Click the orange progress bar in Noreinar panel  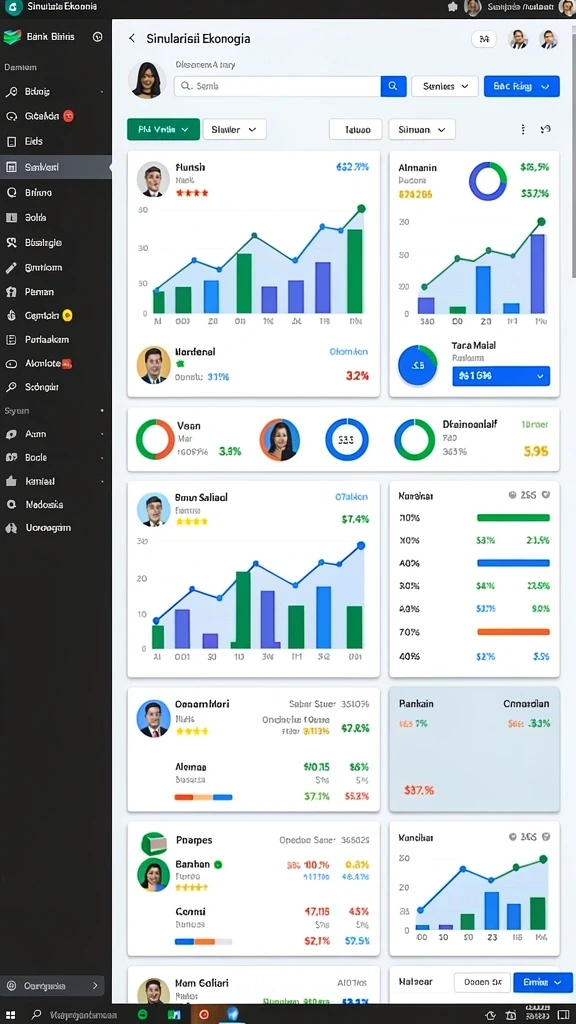[x=513, y=632]
